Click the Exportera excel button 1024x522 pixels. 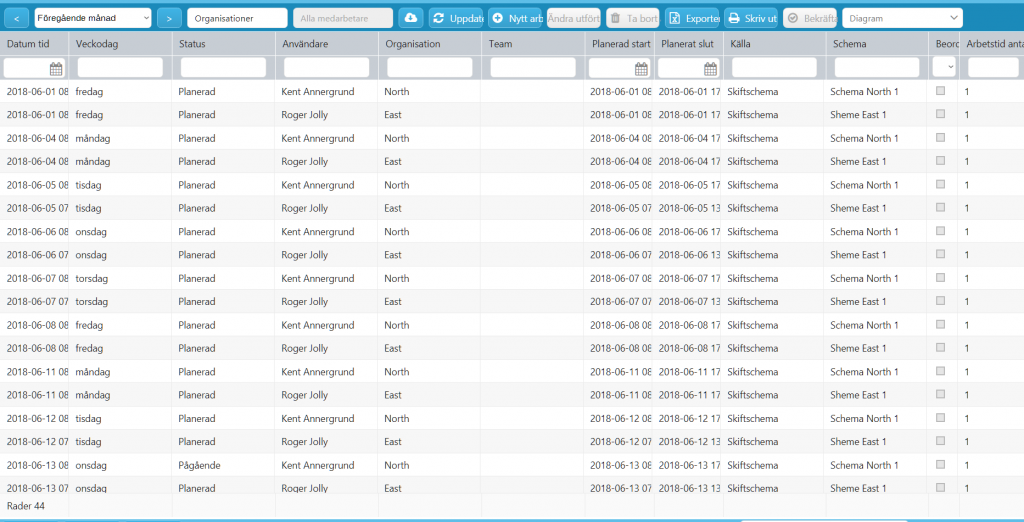(692, 18)
